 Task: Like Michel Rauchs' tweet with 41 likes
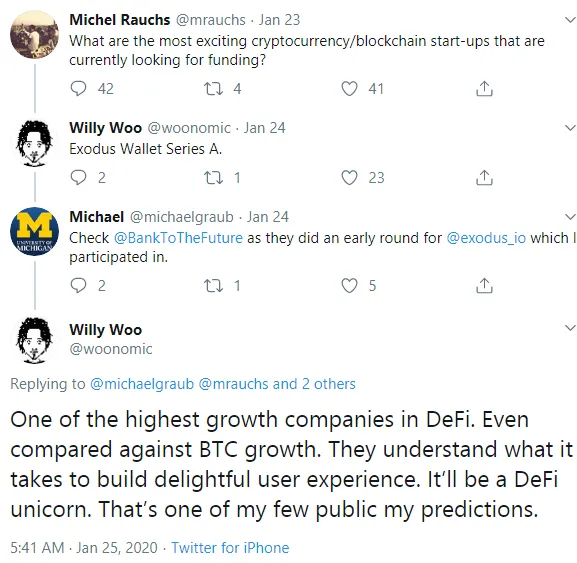[x=349, y=89]
